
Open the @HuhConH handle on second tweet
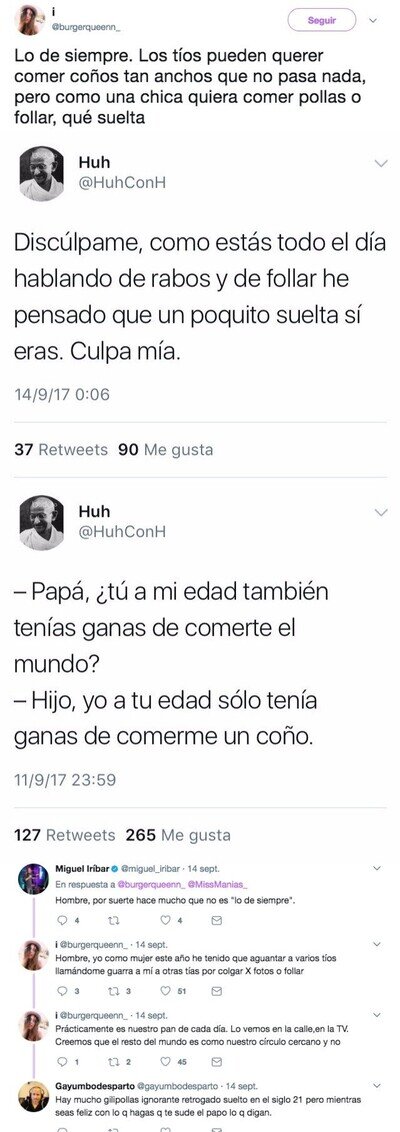click(122, 531)
